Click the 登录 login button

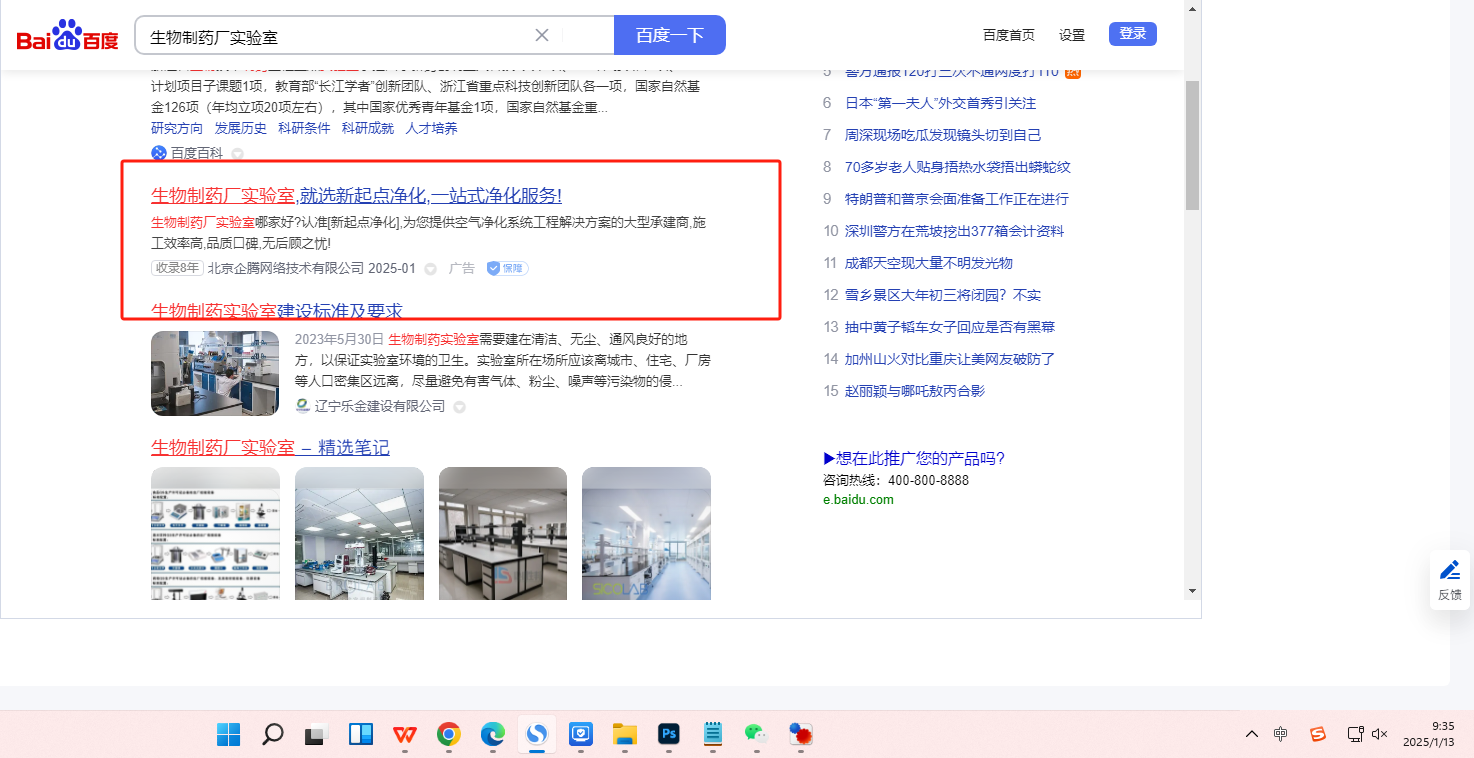tap(1133, 34)
